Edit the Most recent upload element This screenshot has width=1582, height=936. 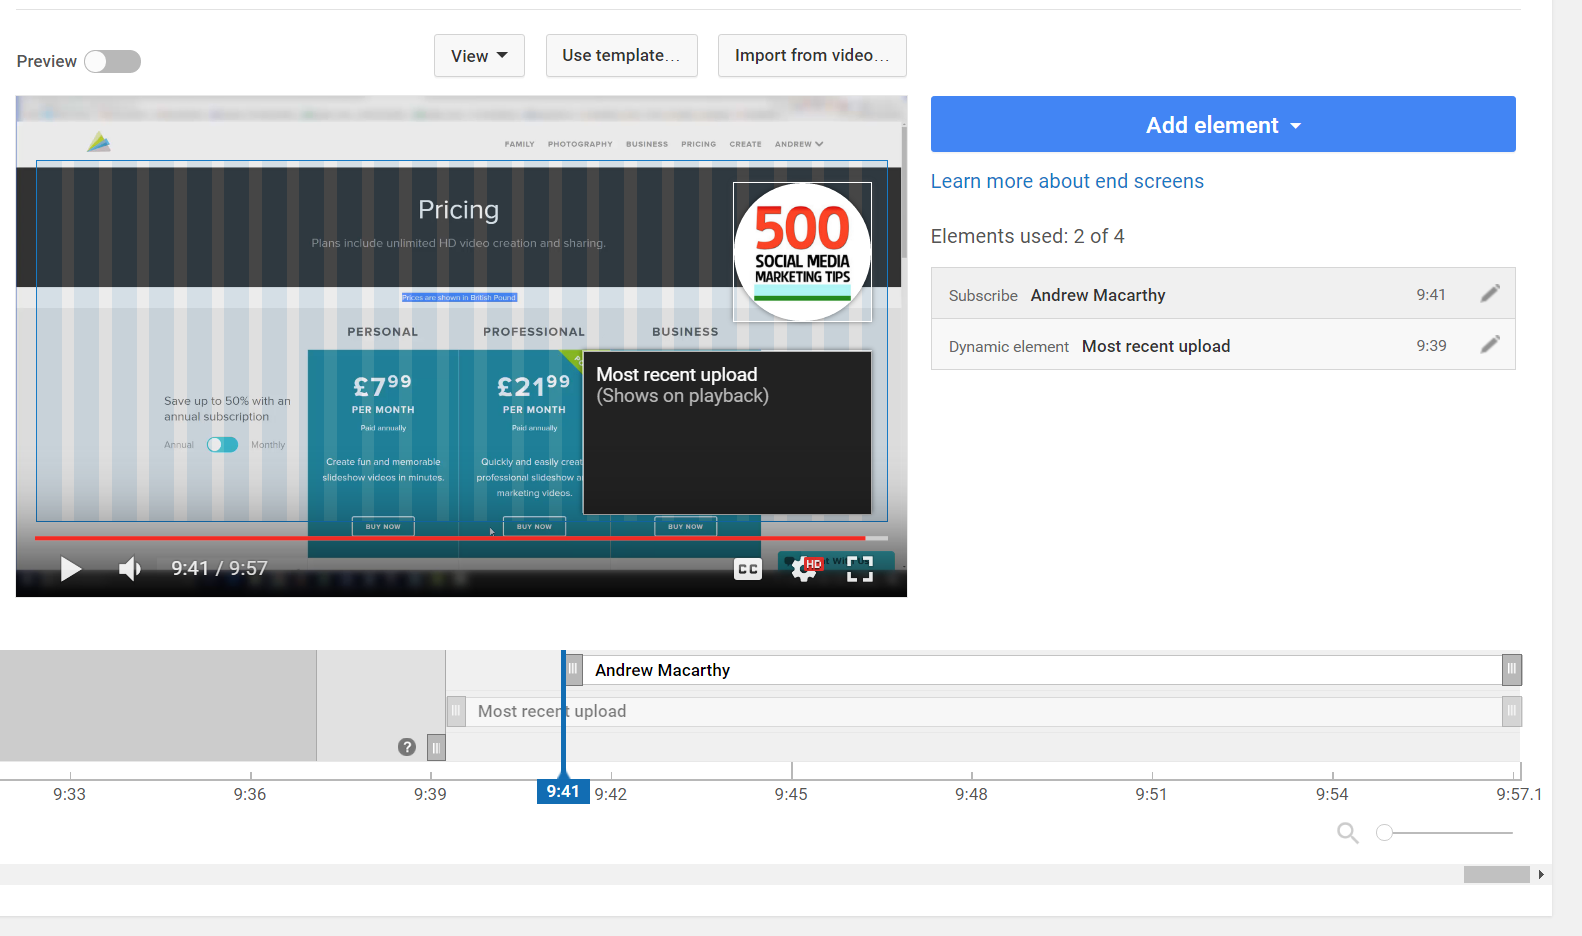point(1490,344)
